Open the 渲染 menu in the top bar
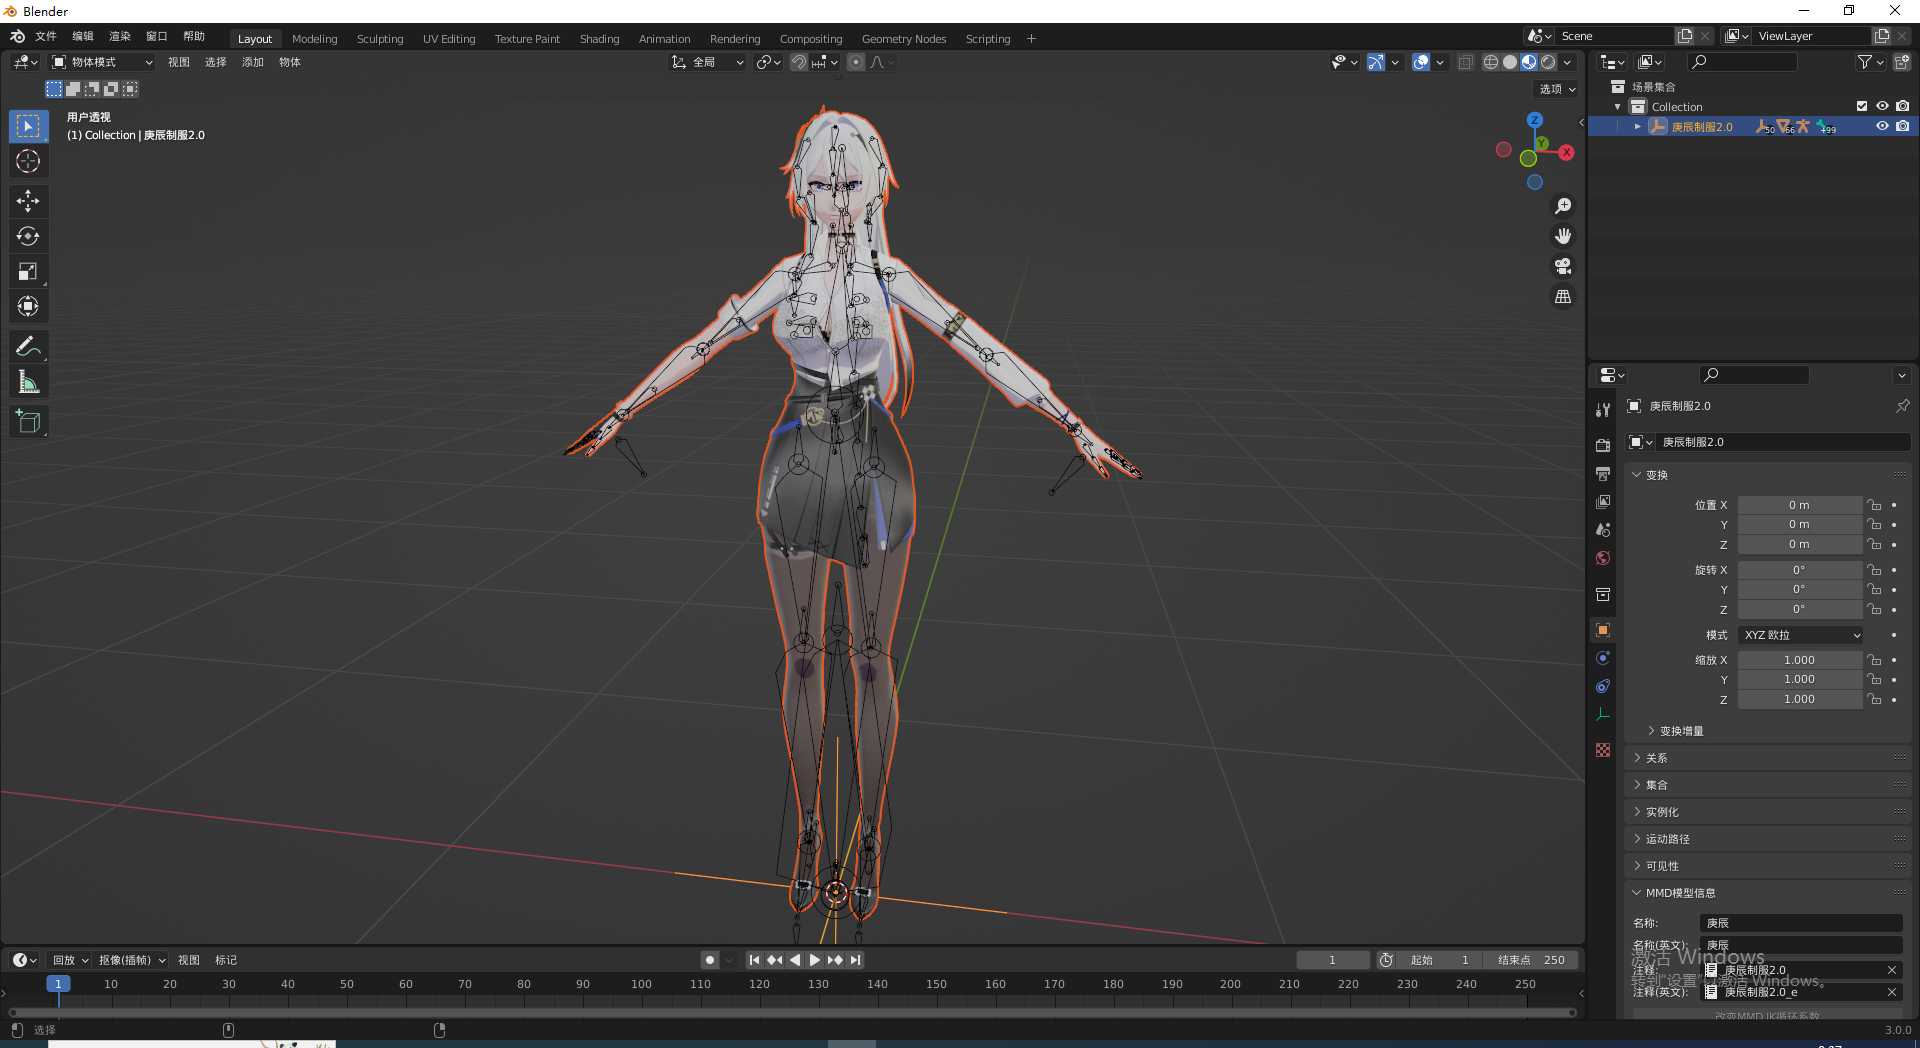 pos(119,36)
